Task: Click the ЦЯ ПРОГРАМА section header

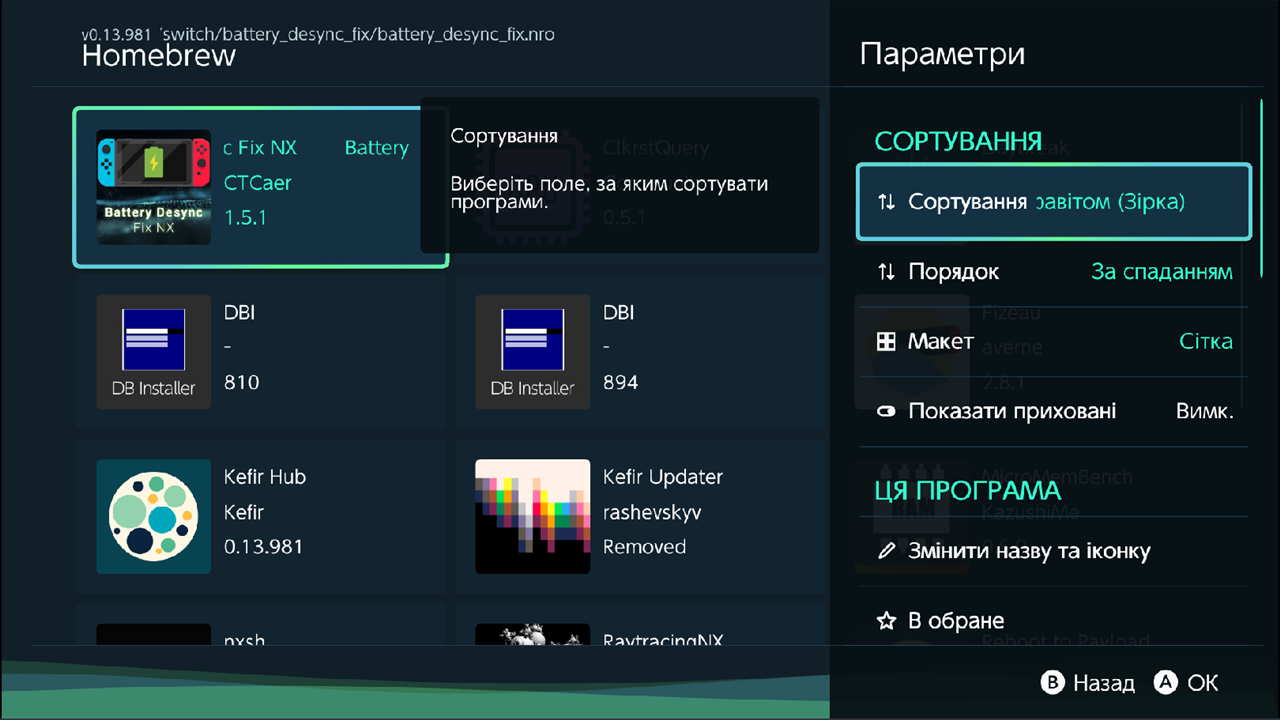Action: 968,491
